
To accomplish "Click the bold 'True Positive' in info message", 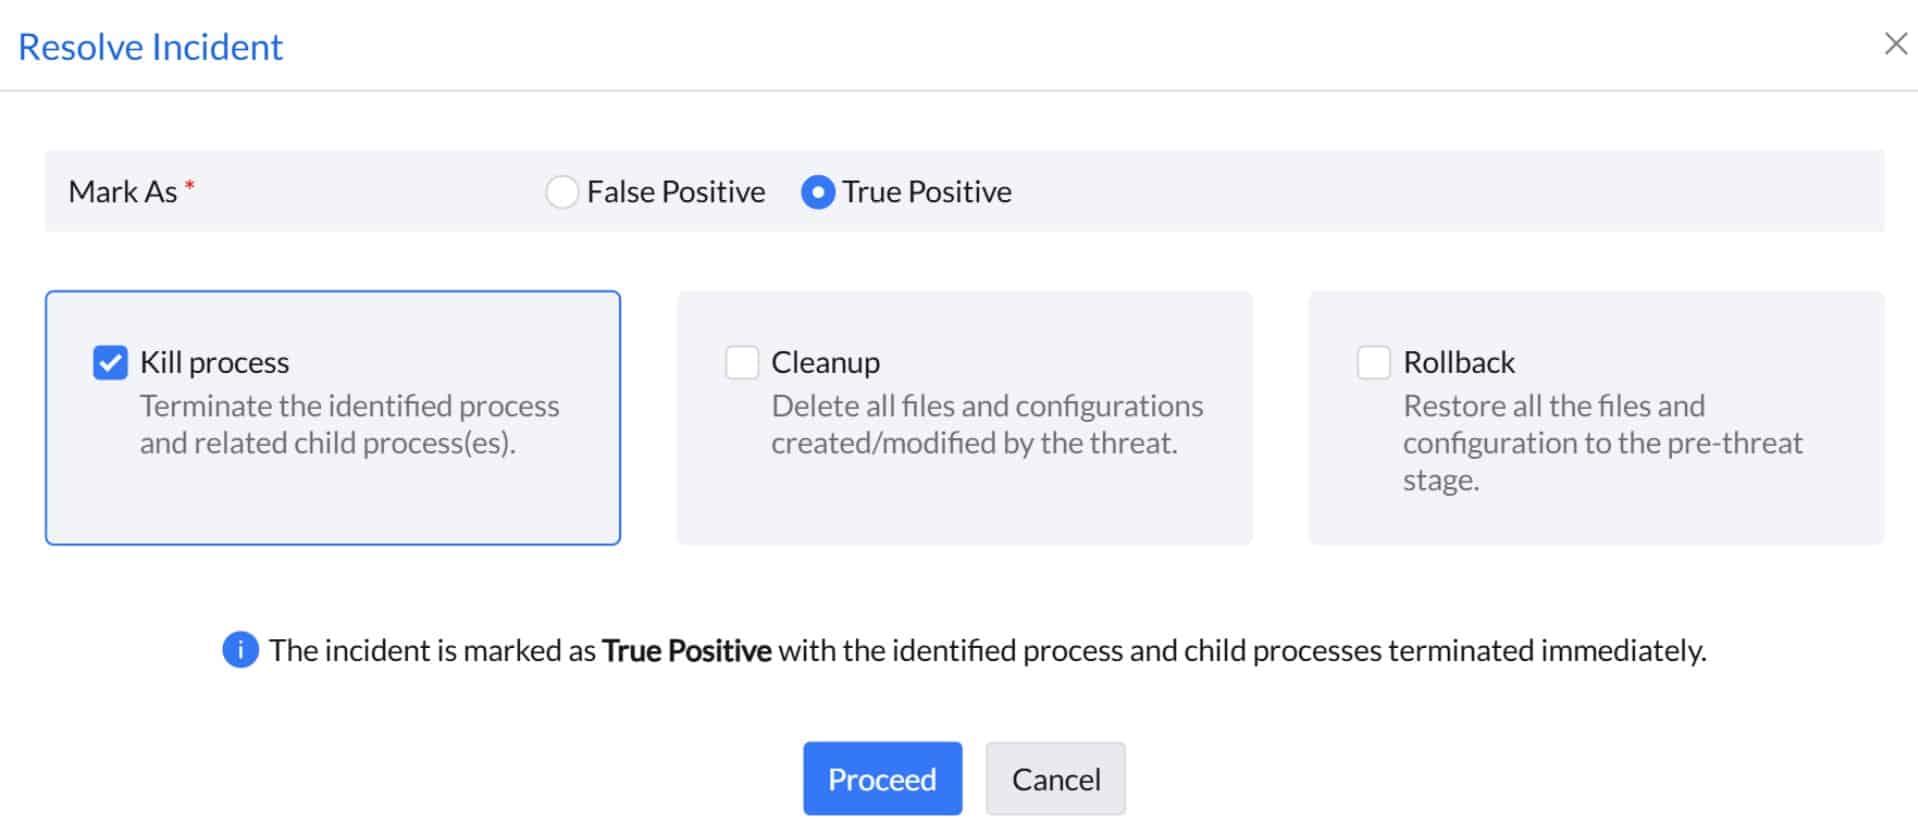I will tap(686, 651).
